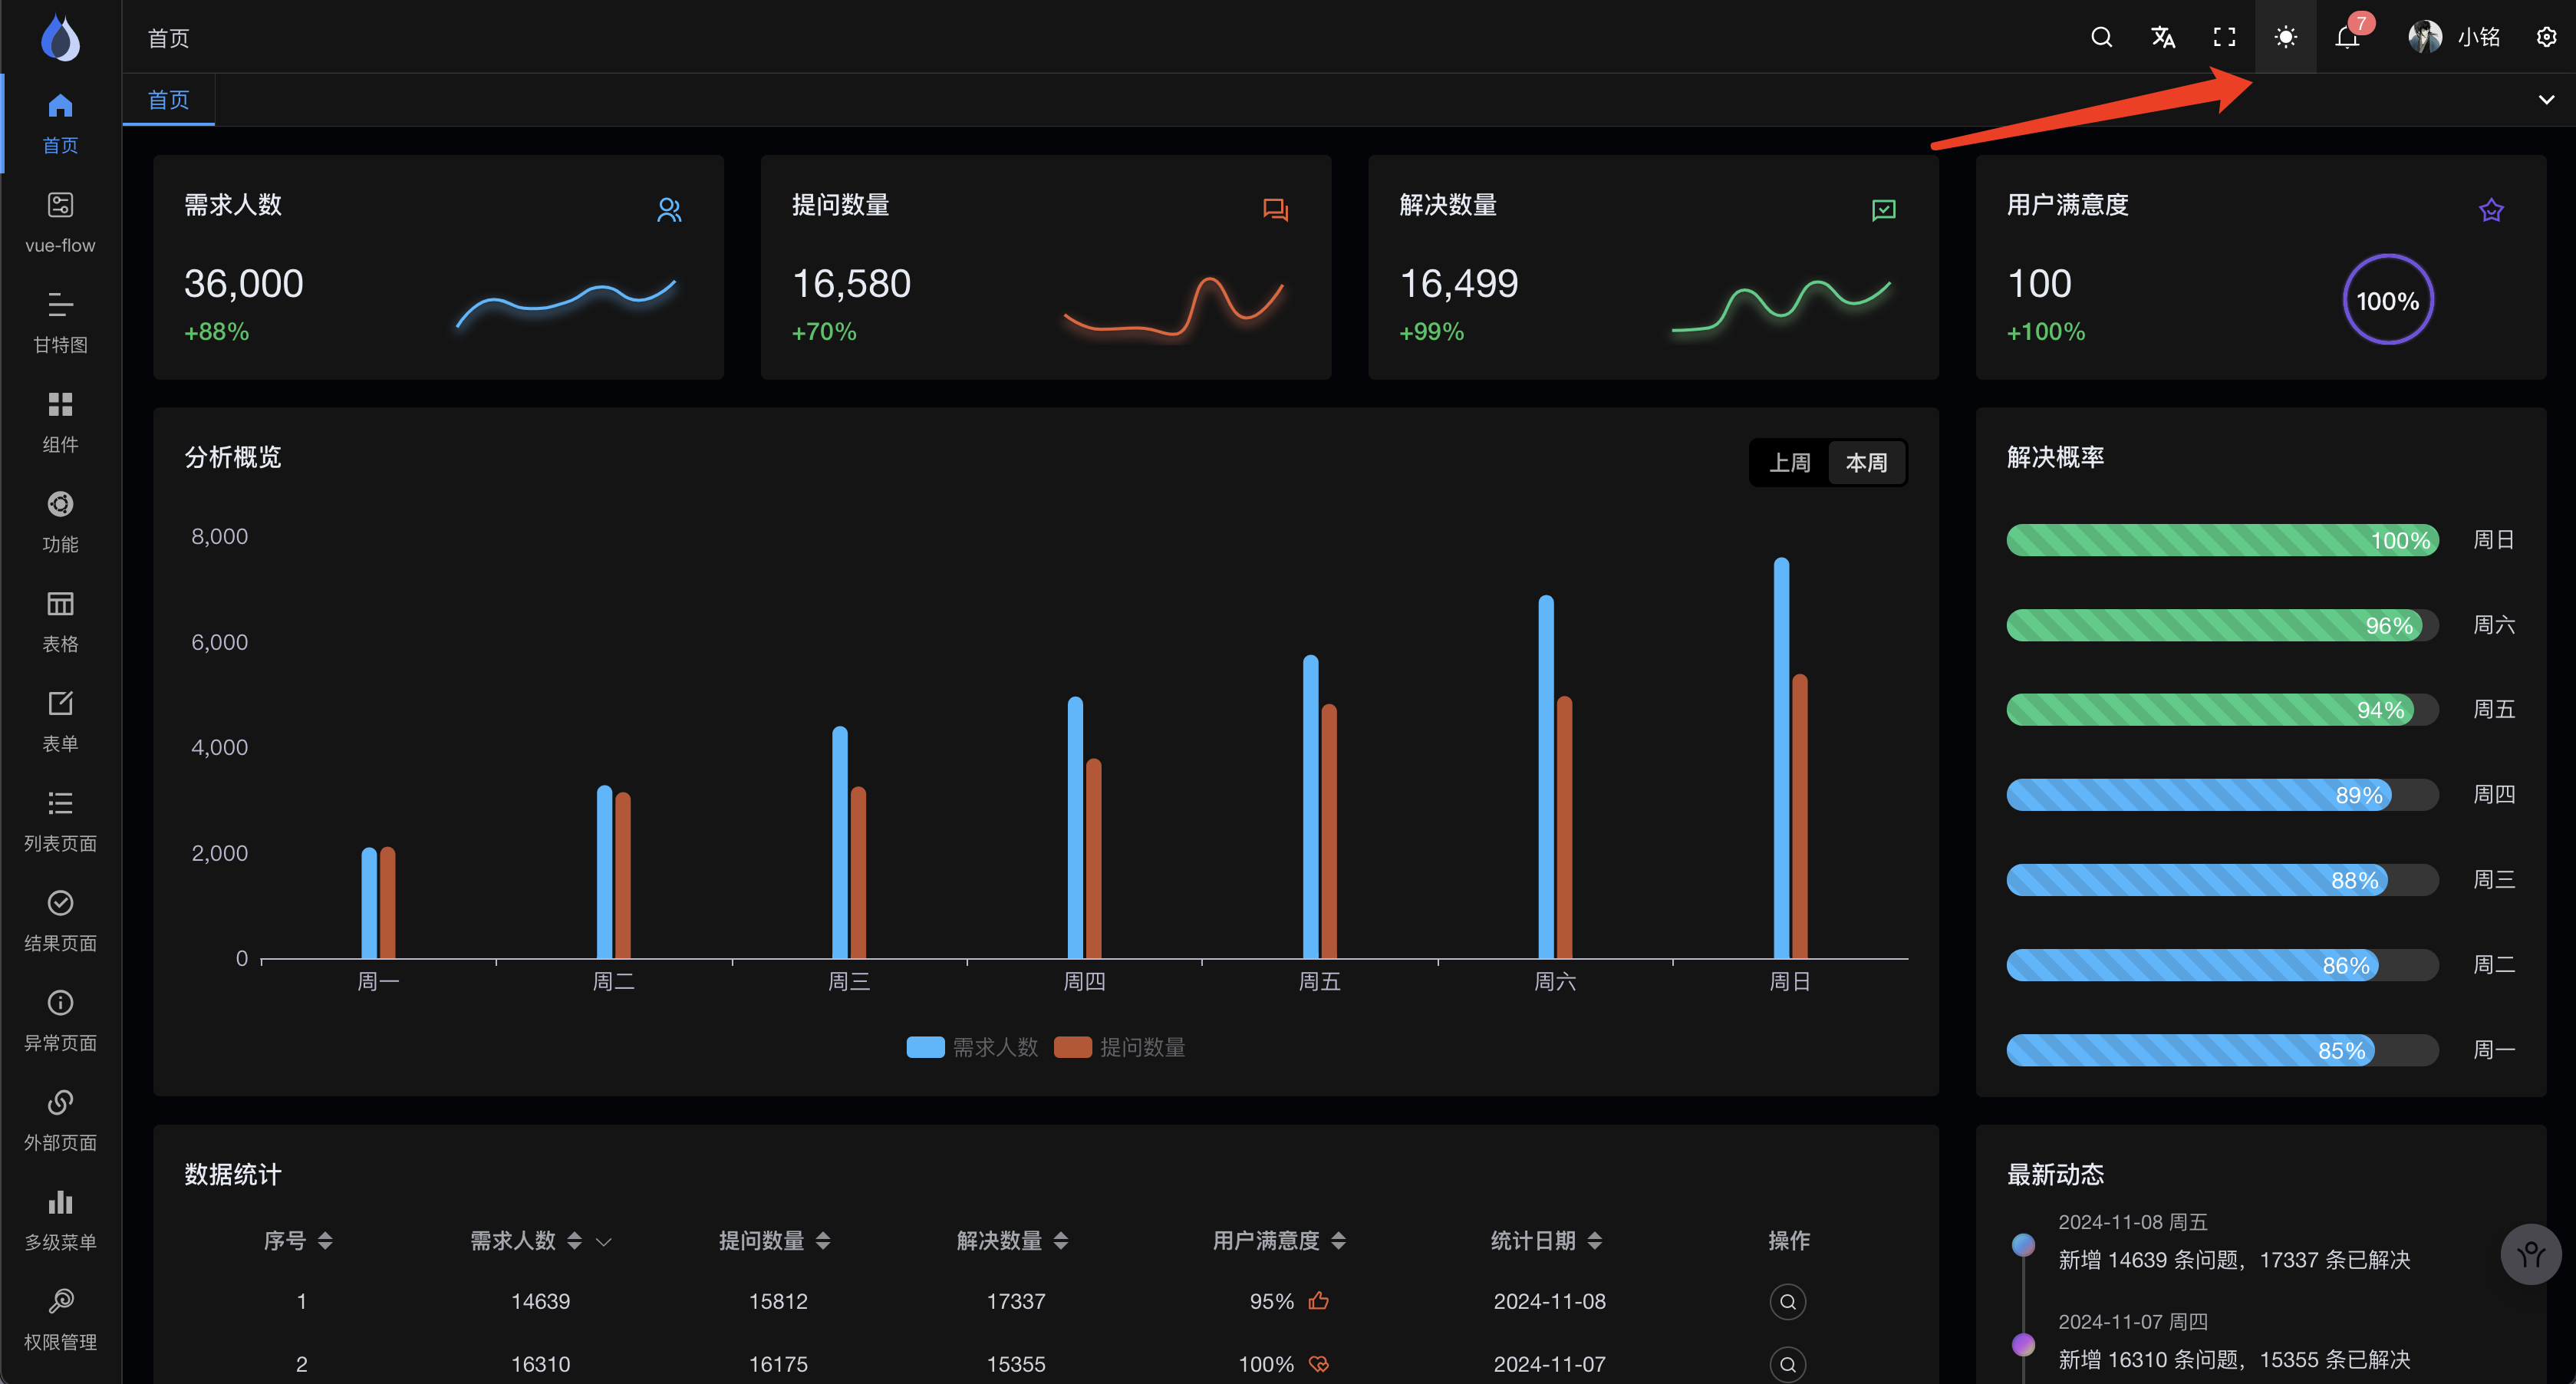The height and width of the screenshot is (1384, 2576).
Task: Enter fullscreen mode via header icon
Action: tap(2224, 38)
